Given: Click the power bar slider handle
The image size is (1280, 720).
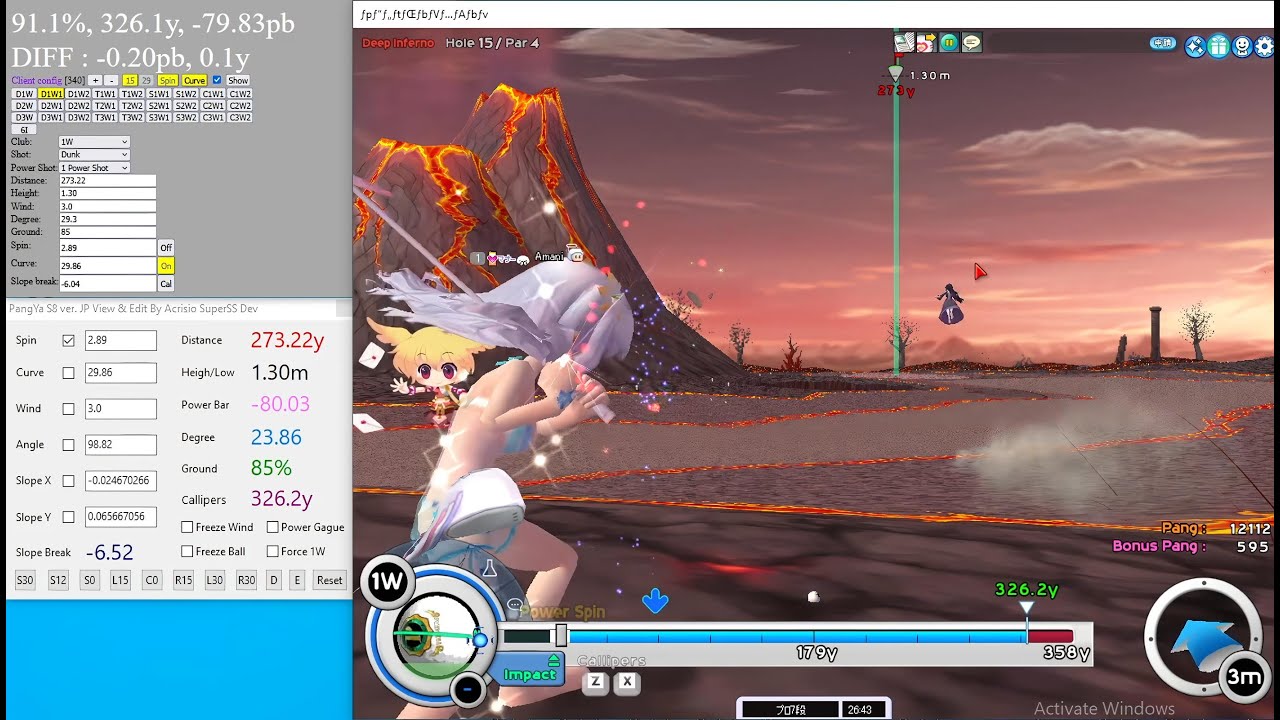Looking at the screenshot, I should 561,636.
